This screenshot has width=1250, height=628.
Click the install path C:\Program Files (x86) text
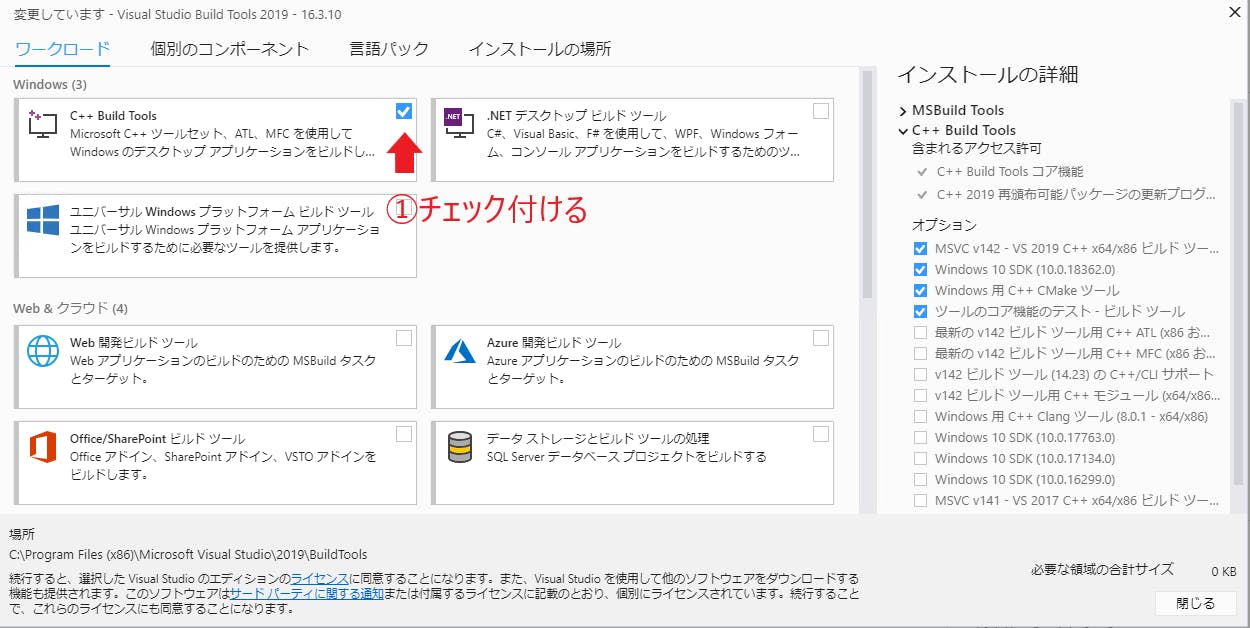188,555
